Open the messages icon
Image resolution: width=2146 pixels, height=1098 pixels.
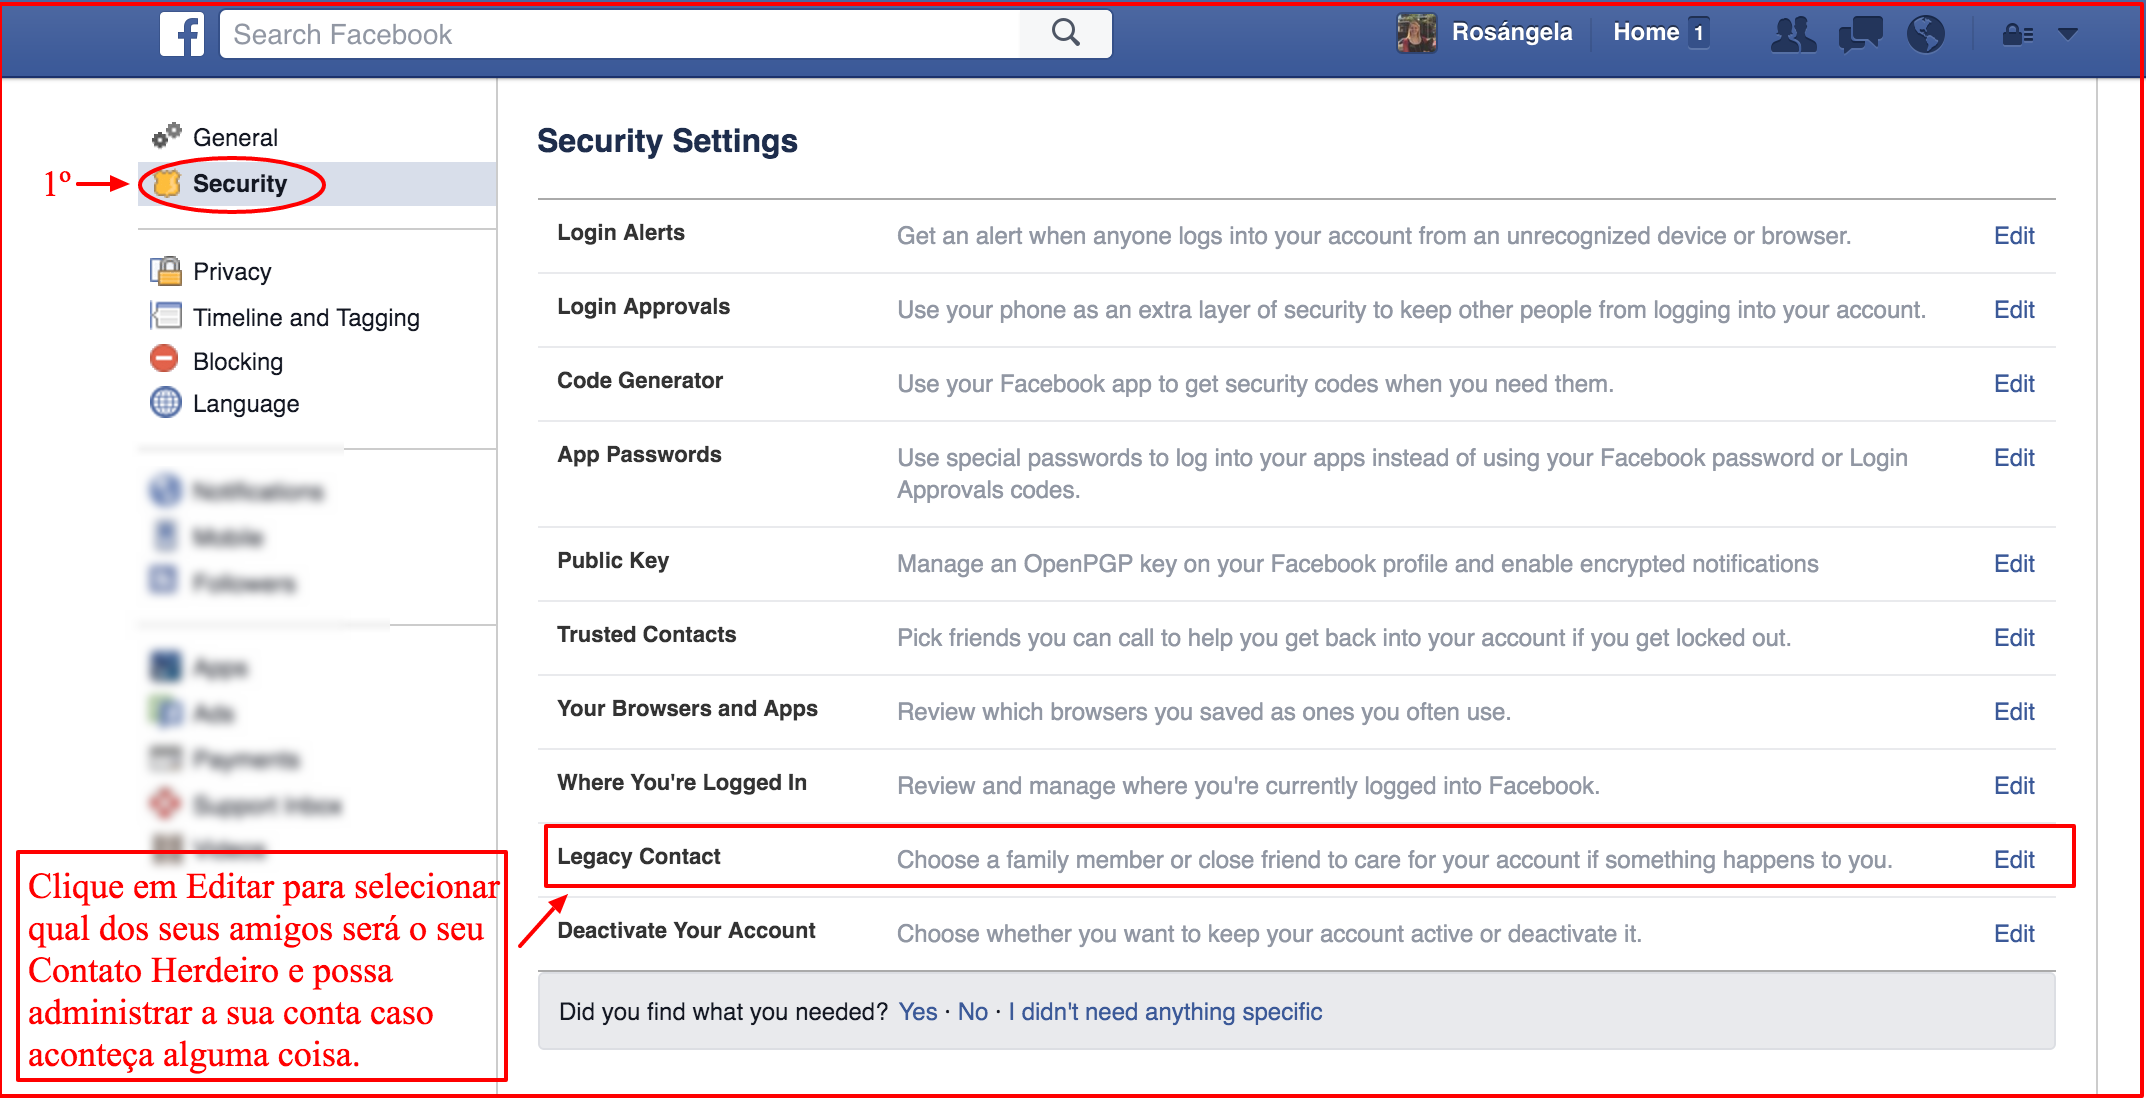click(x=1860, y=34)
